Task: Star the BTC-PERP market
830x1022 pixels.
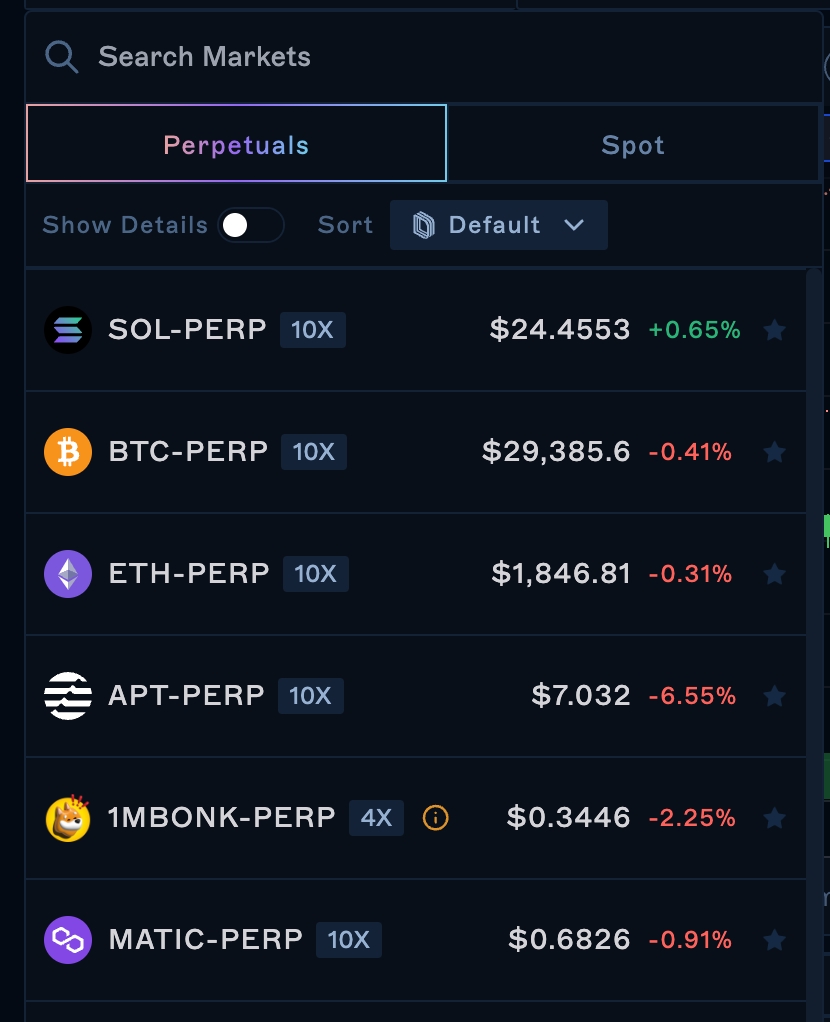Action: point(774,452)
